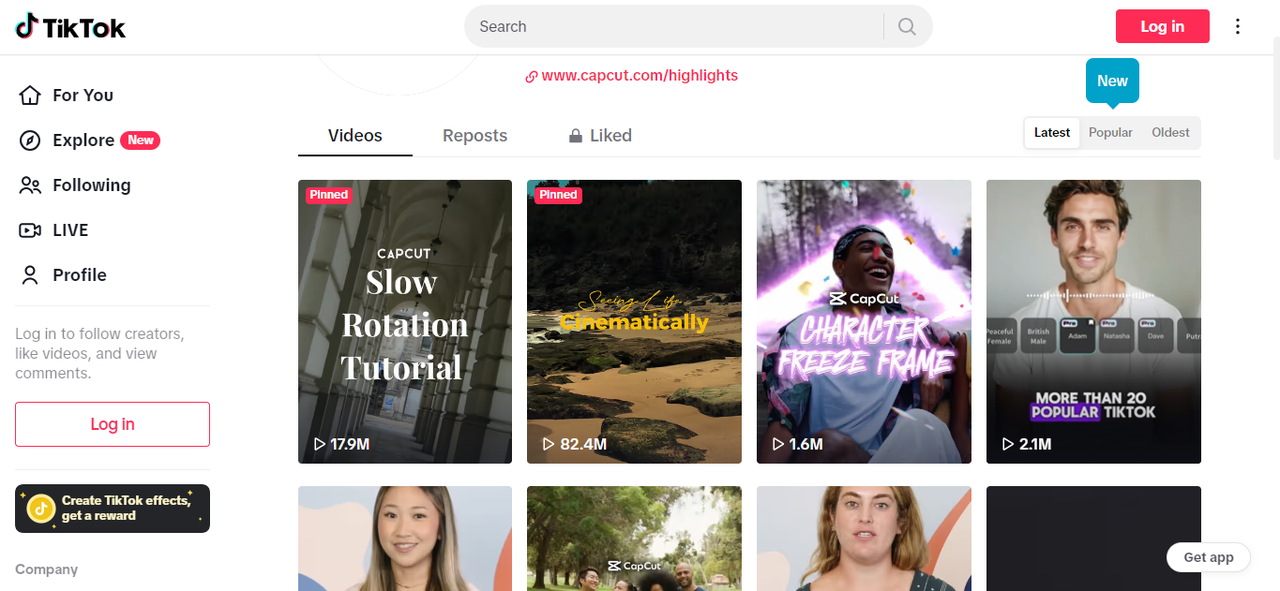Open the Profile page label
The image size is (1280, 591).
click(80, 275)
